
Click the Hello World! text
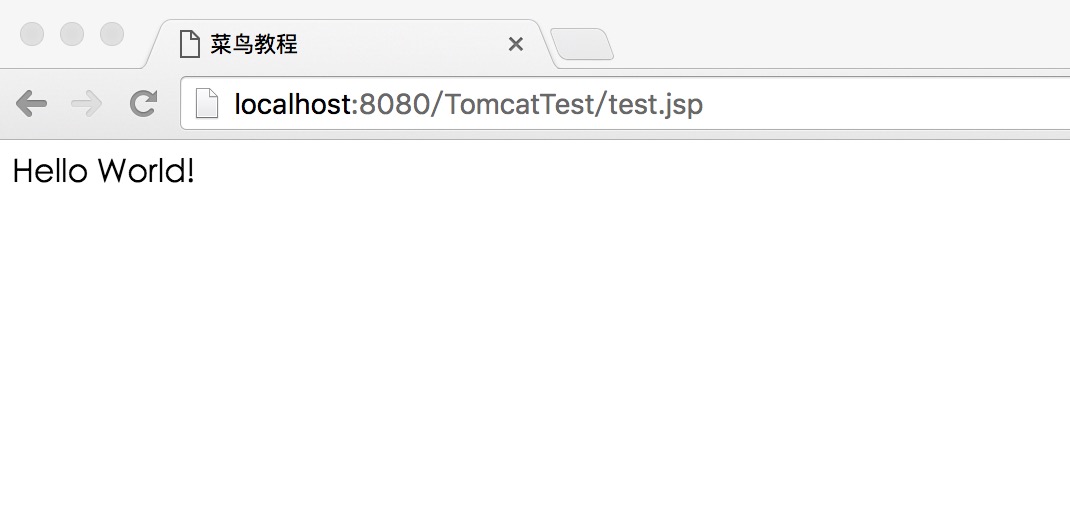click(x=103, y=171)
